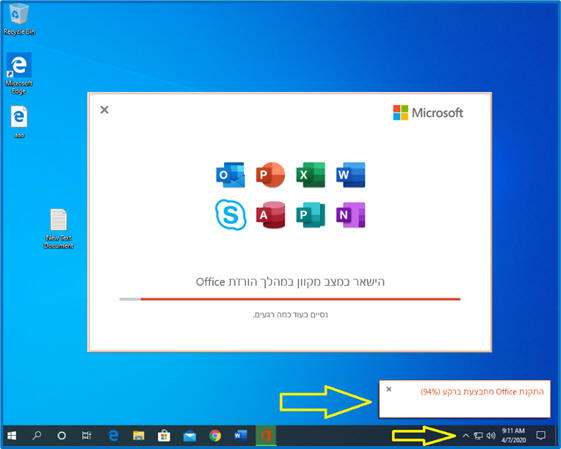Screen dimensions: 561x449
Task: Open Recycle Bin desktop icon
Action: (19, 19)
